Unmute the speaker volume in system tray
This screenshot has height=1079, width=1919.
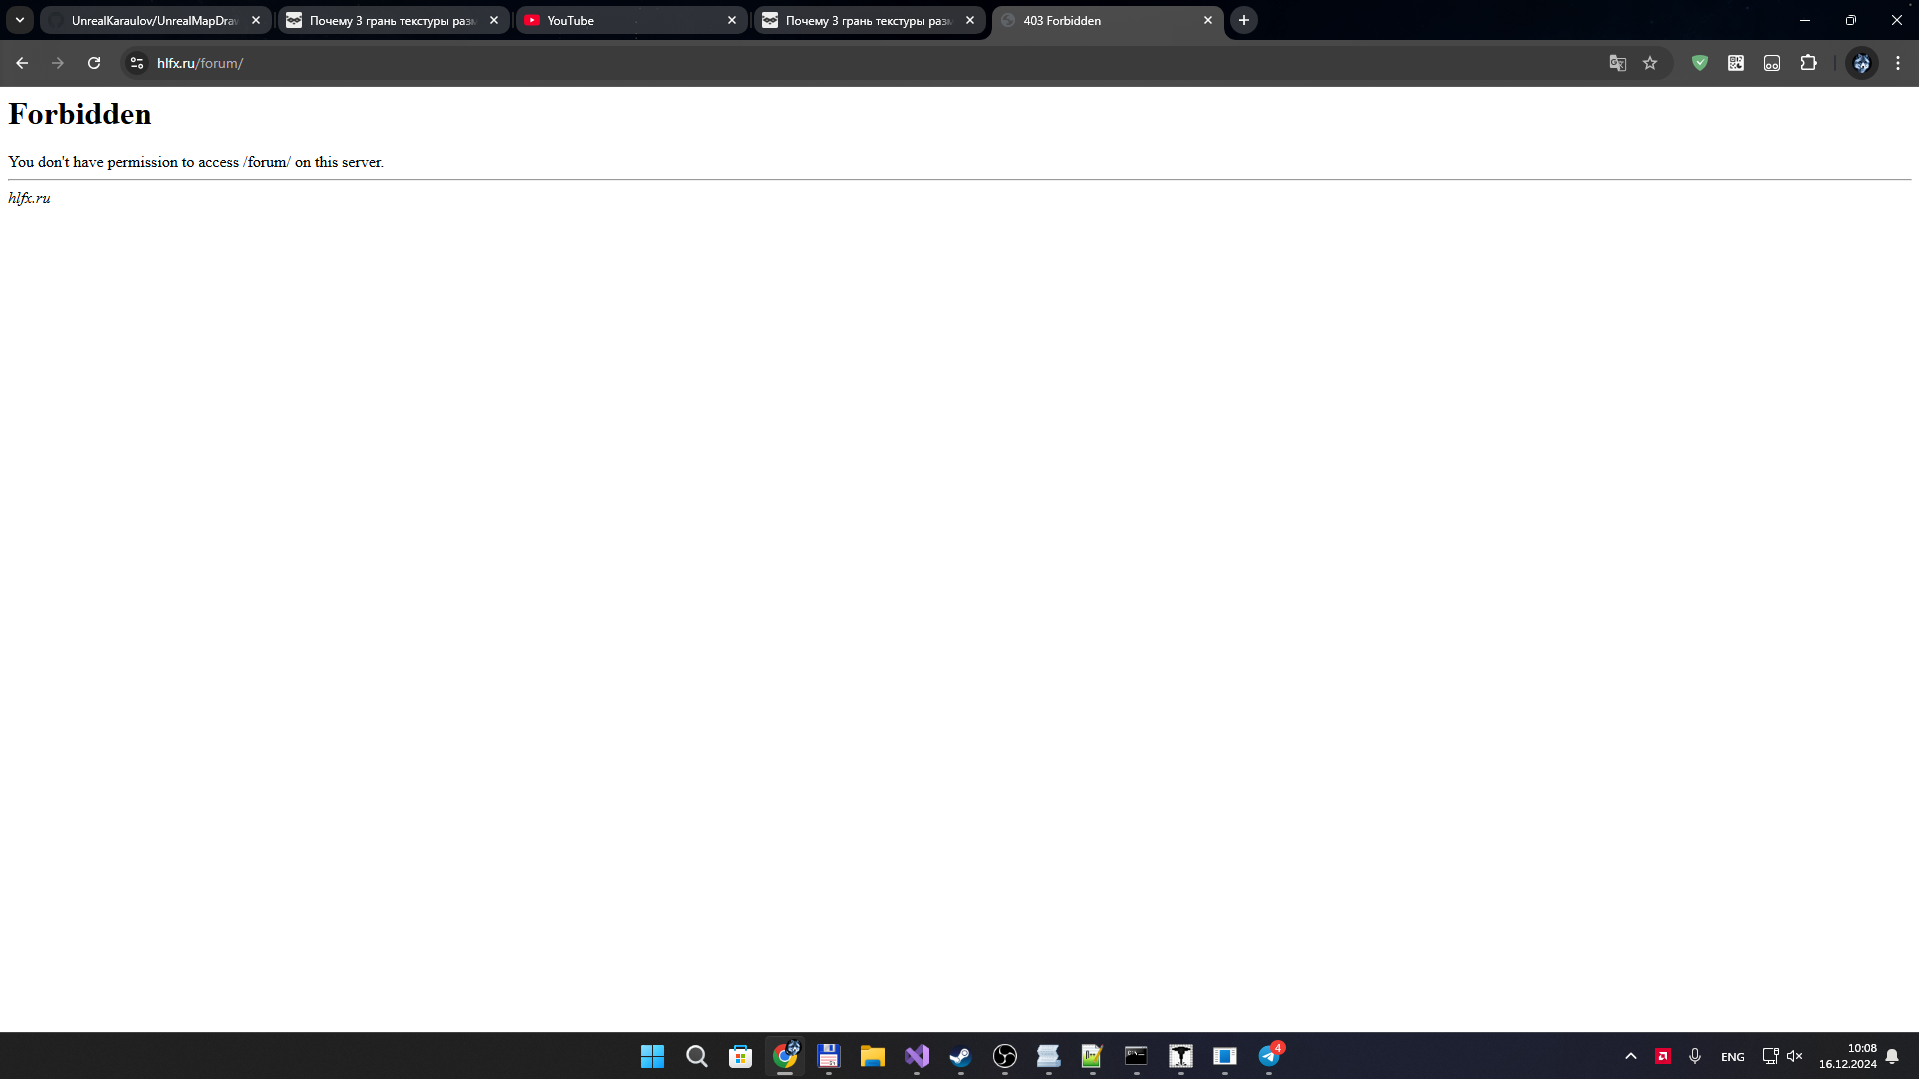click(1795, 1056)
